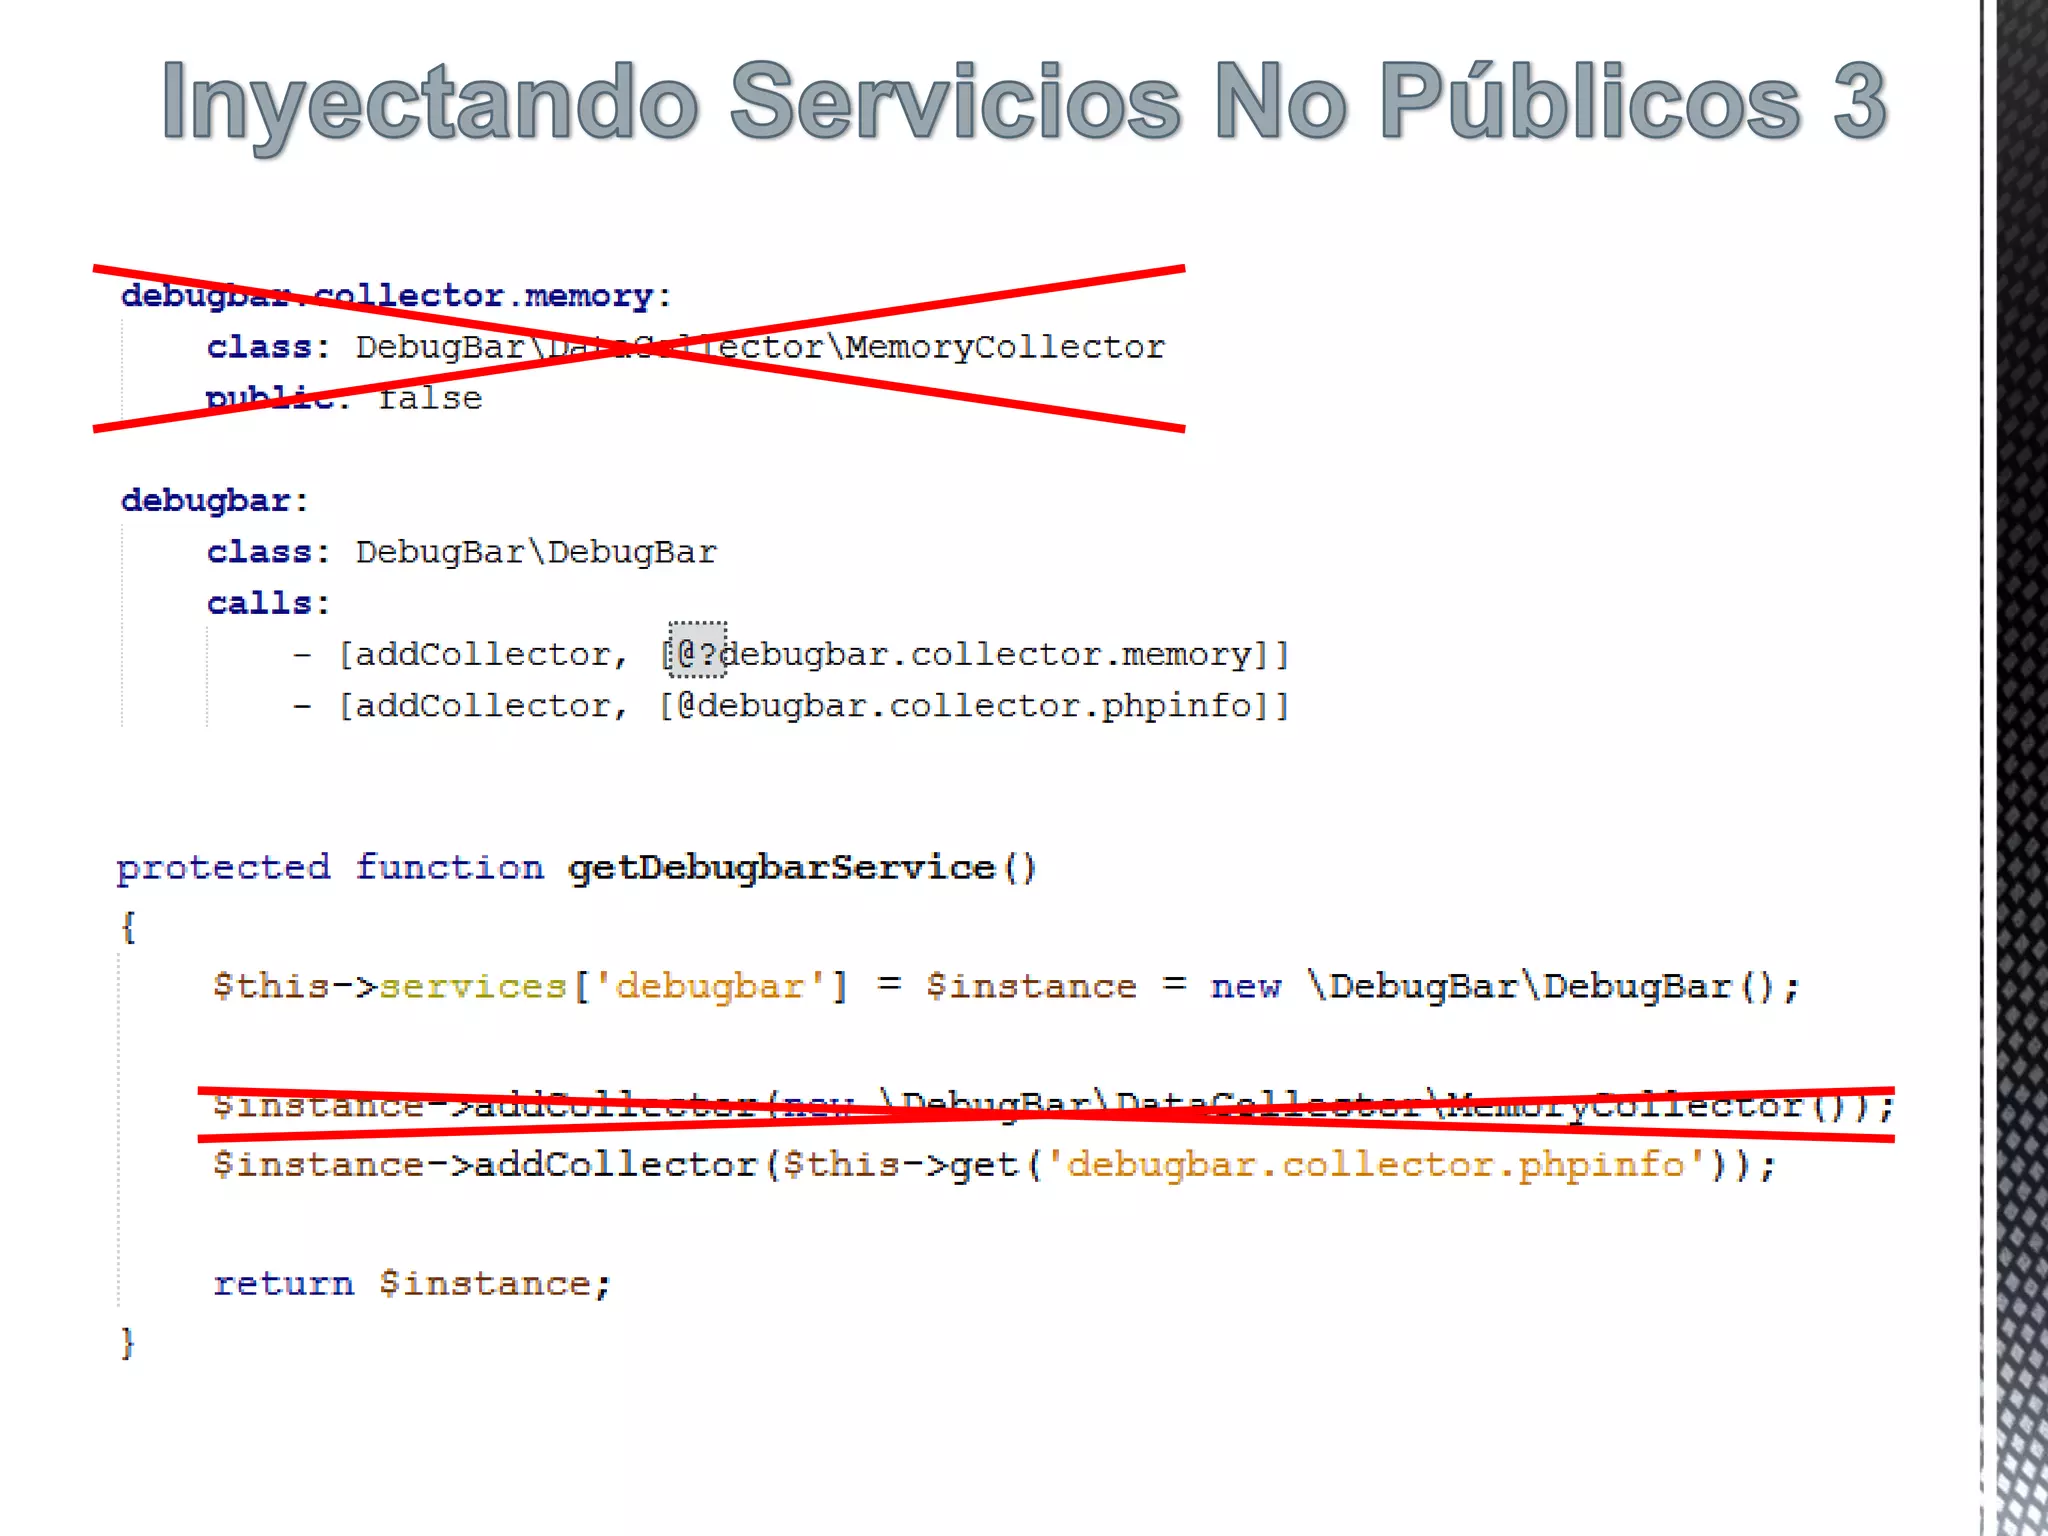Click the 'debugbar:' service key

[x=215, y=500]
